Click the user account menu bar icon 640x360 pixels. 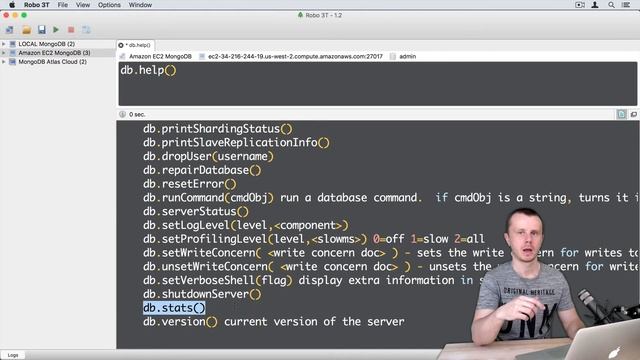(595, 5)
